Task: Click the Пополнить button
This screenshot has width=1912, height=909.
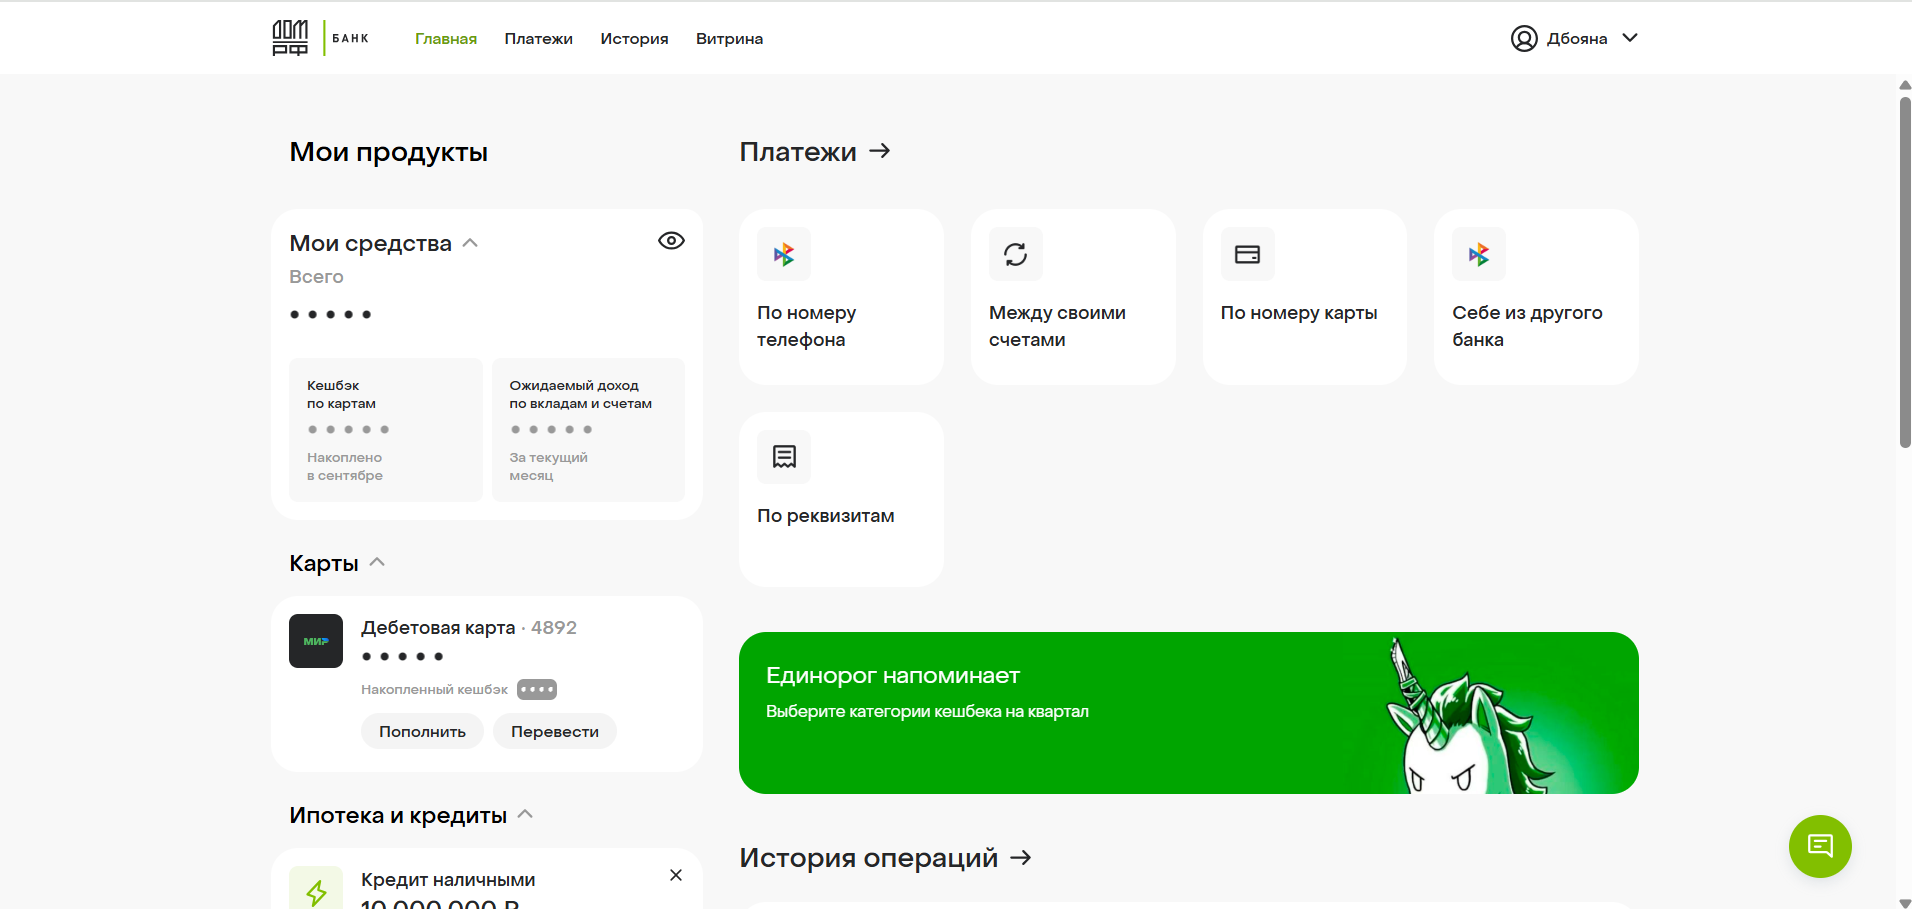Action: tap(422, 731)
